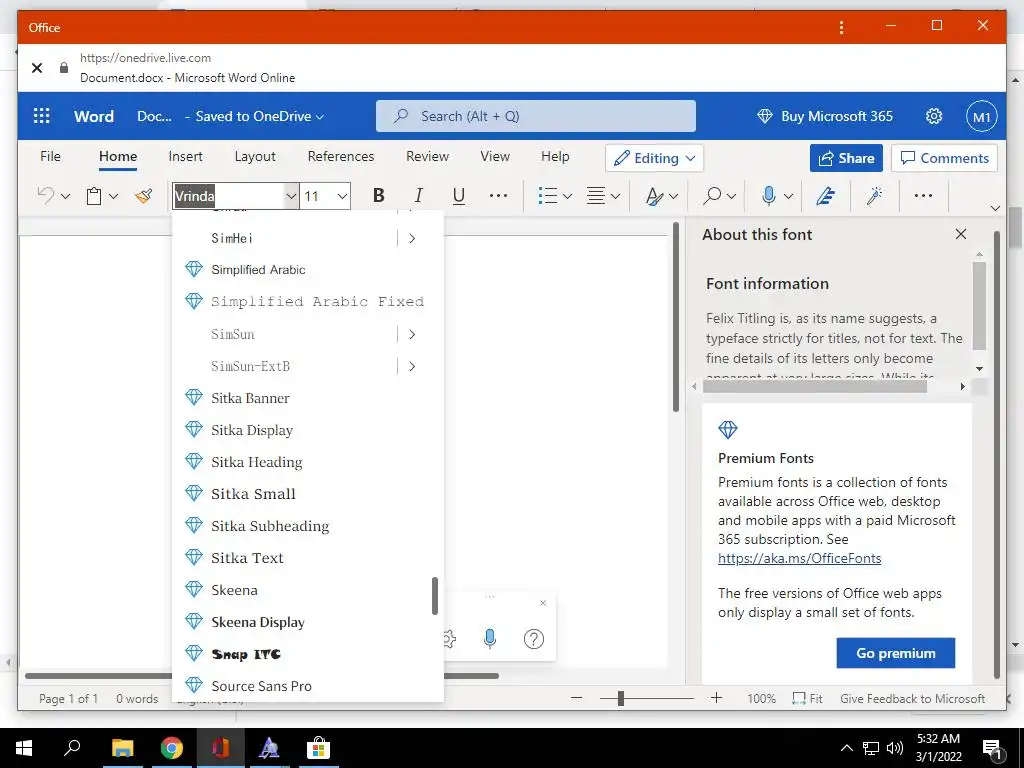Toggle Bold formatting
The height and width of the screenshot is (768, 1024).
pyautogui.click(x=378, y=195)
